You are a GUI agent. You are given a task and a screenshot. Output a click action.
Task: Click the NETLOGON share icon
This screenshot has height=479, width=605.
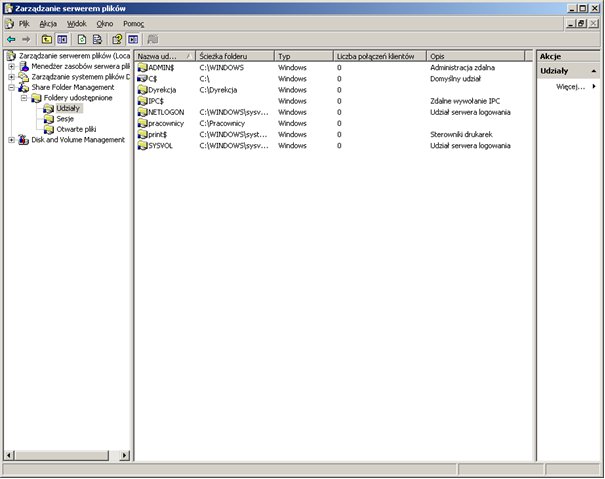click(x=143, y=112)
